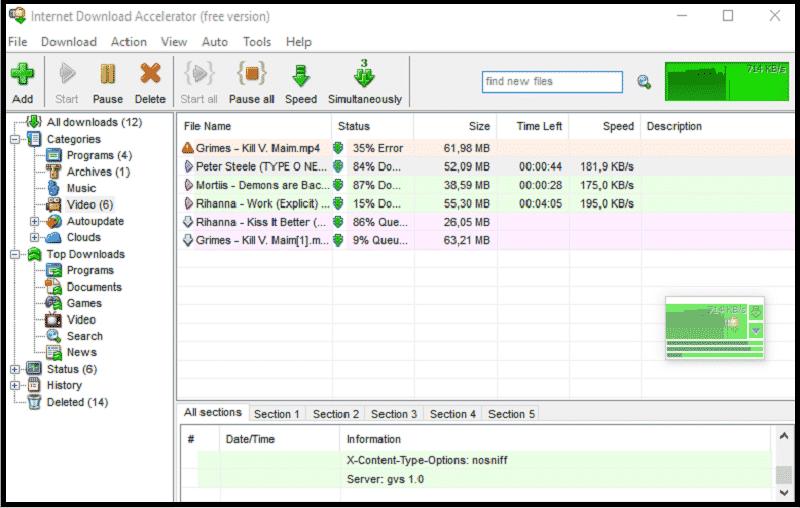Click floating window dropdown triangle
The width and height of the screenshot is (800, 508).
756,331
